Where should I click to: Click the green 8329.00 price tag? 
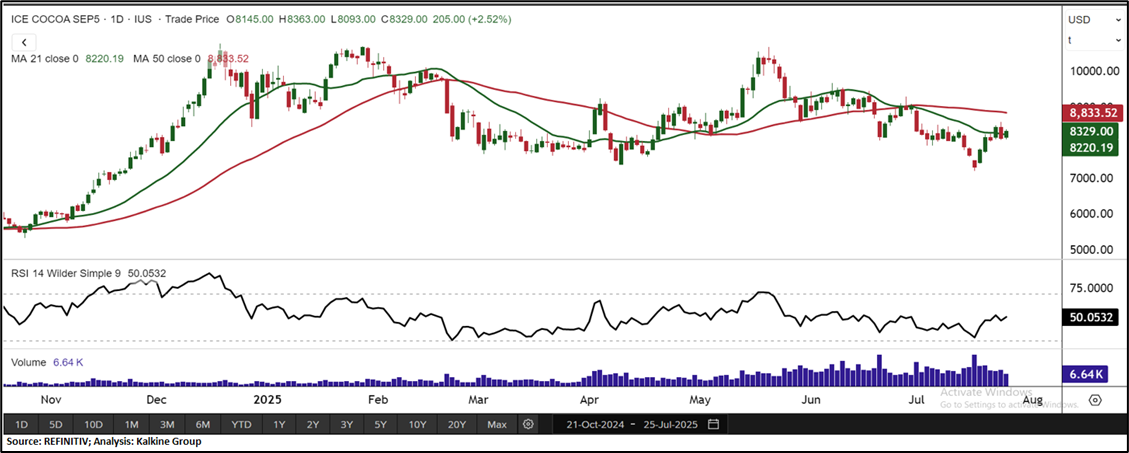[1092, 131]
